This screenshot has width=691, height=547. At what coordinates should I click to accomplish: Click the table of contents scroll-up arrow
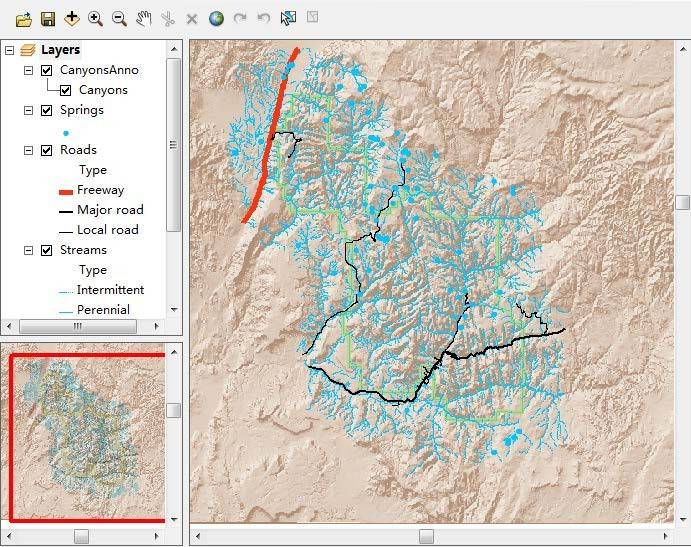coord(174,48)
